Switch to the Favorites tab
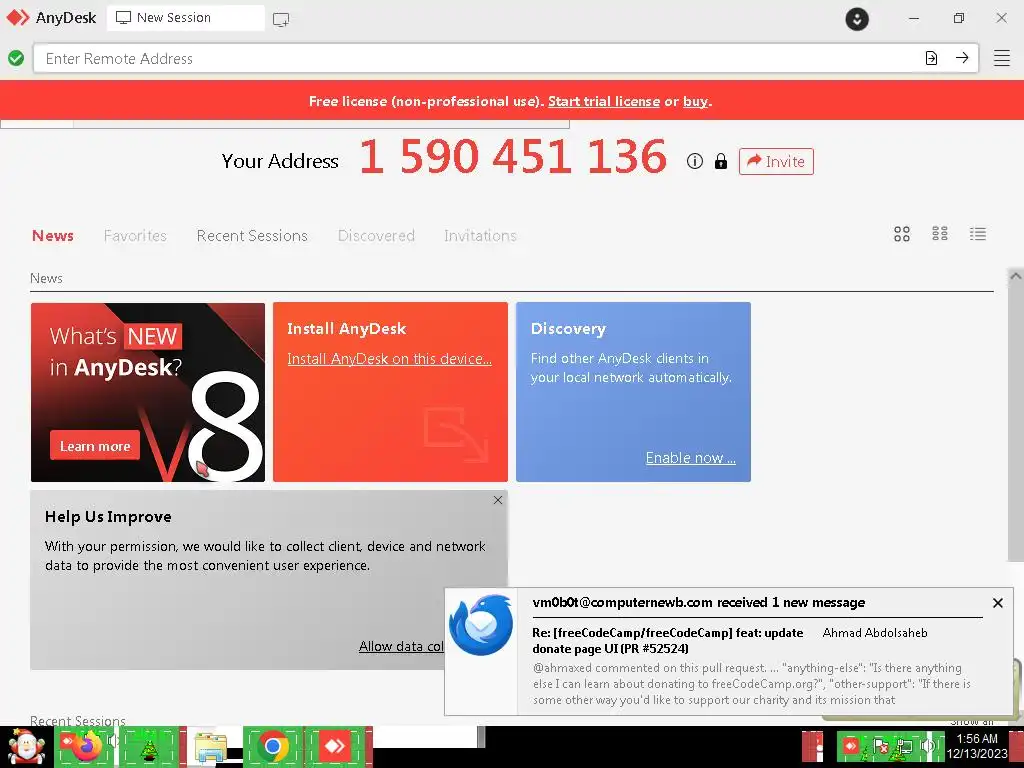1024x768 pixels. 135,236
